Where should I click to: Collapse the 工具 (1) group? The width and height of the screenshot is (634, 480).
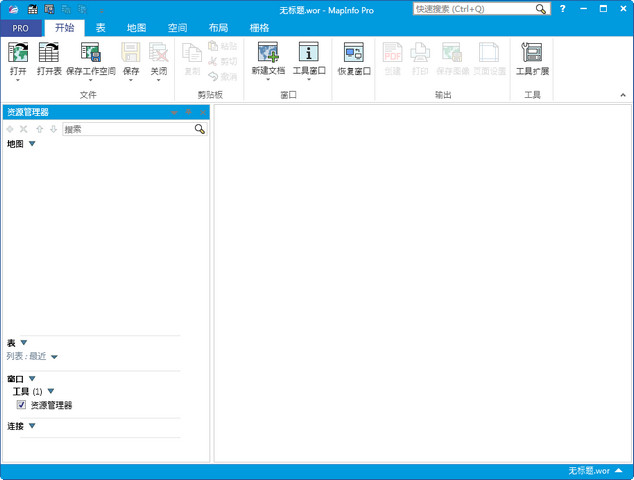pyautogui.click(x=50, y=392)
